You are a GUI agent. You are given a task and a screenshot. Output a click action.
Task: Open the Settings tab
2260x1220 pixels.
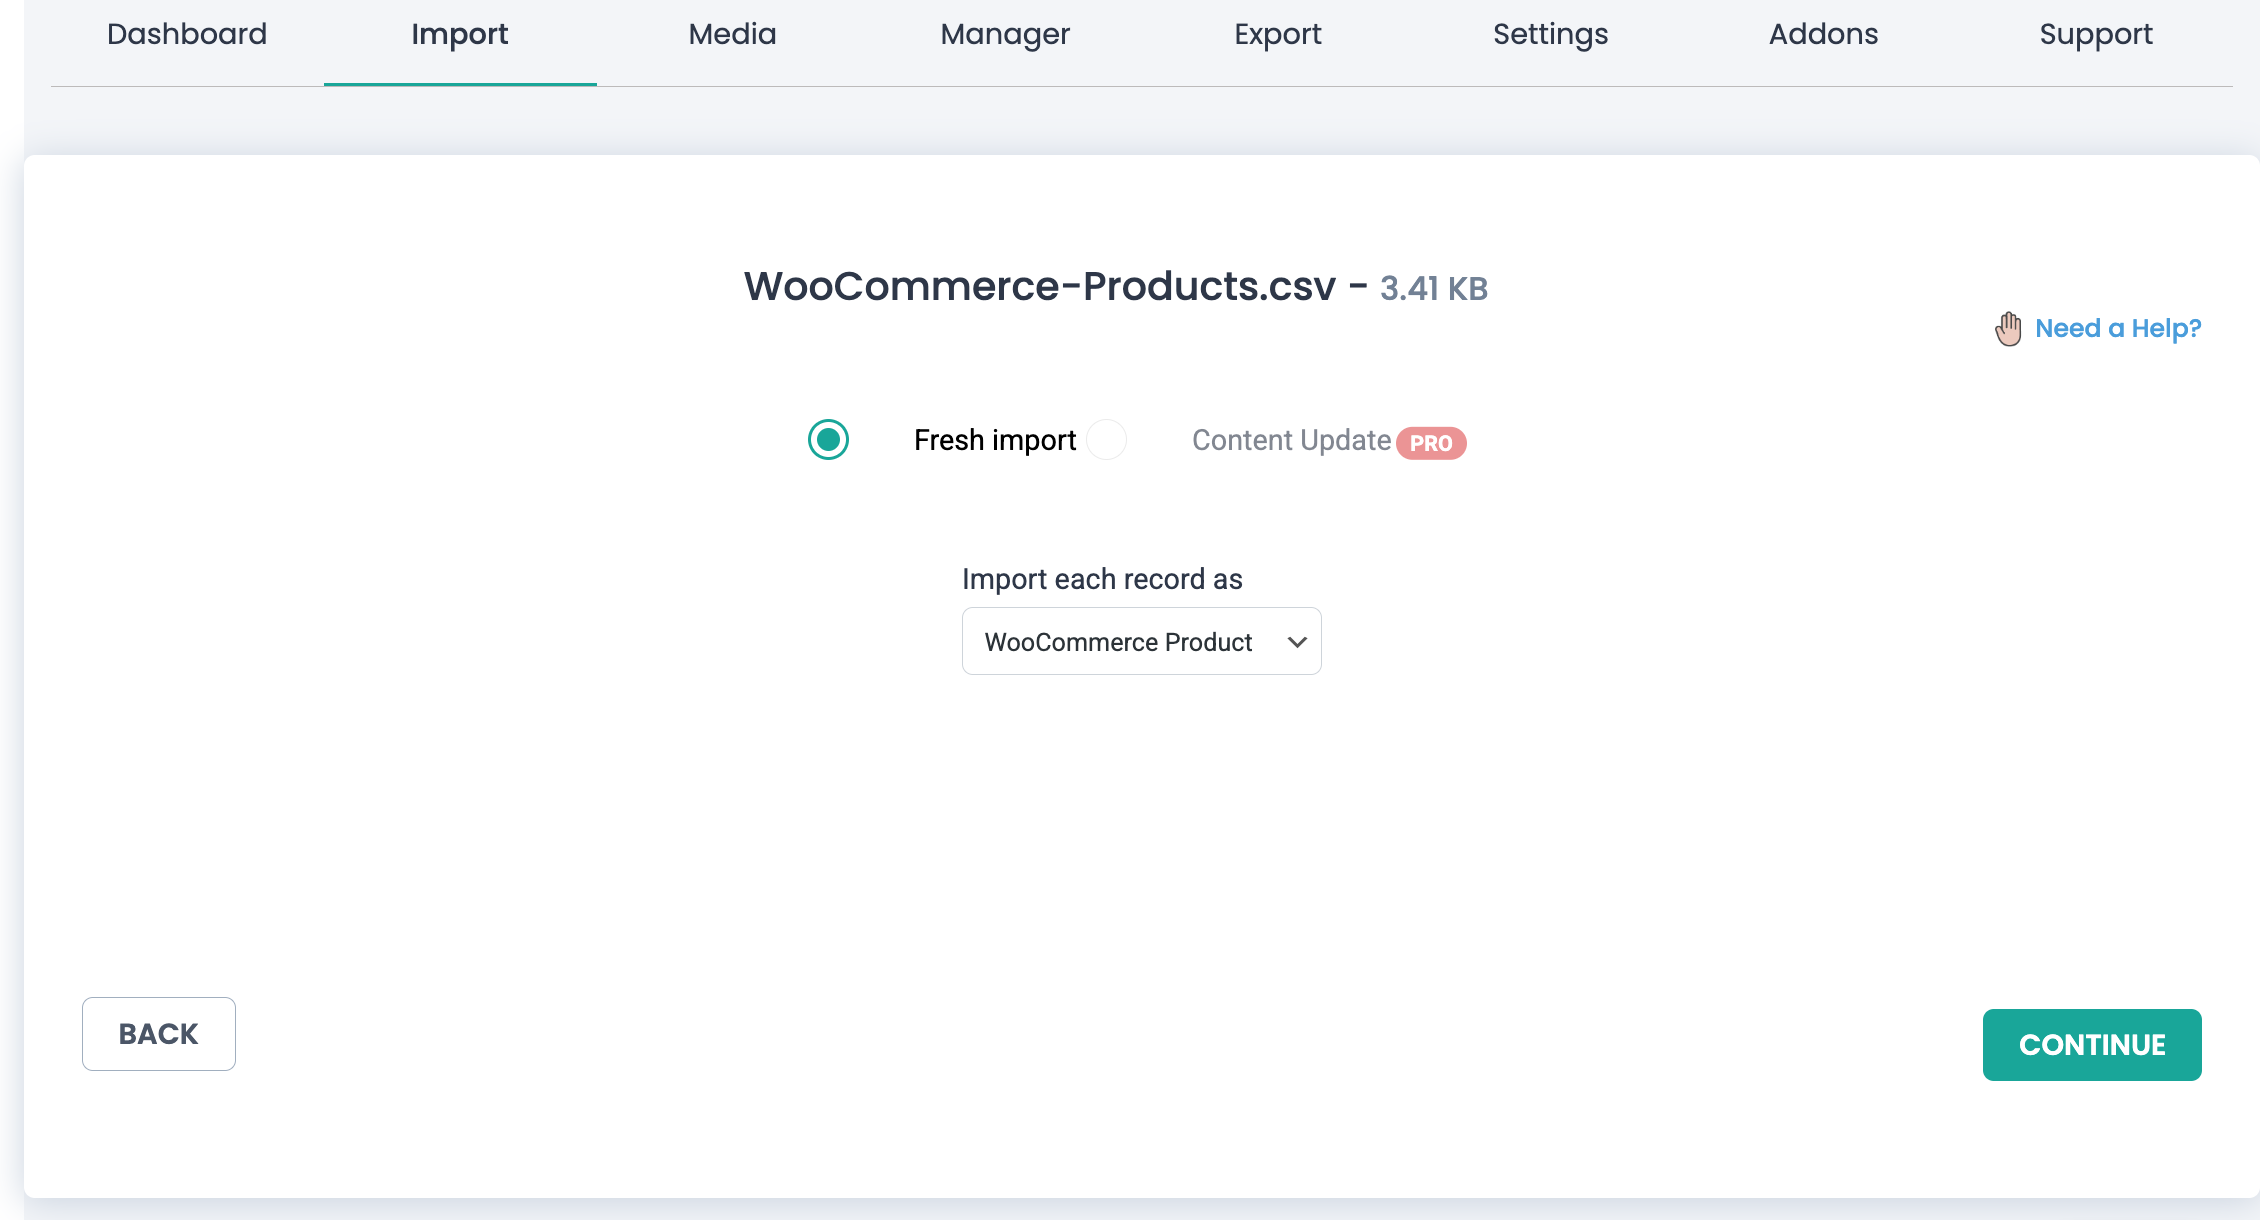click(x=1550, y=33)
